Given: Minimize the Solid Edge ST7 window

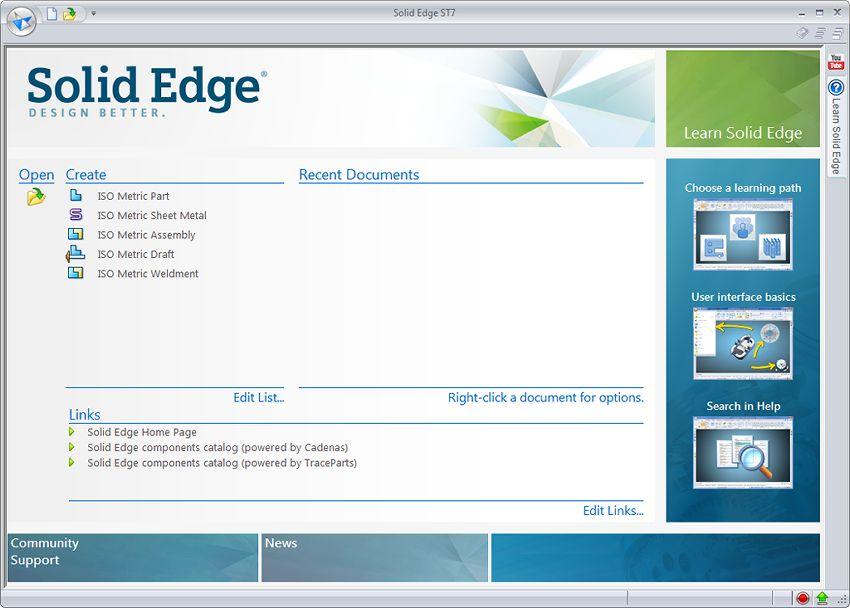Looking at the screenshot, I should pyautogui.click(x=802, y=12).
